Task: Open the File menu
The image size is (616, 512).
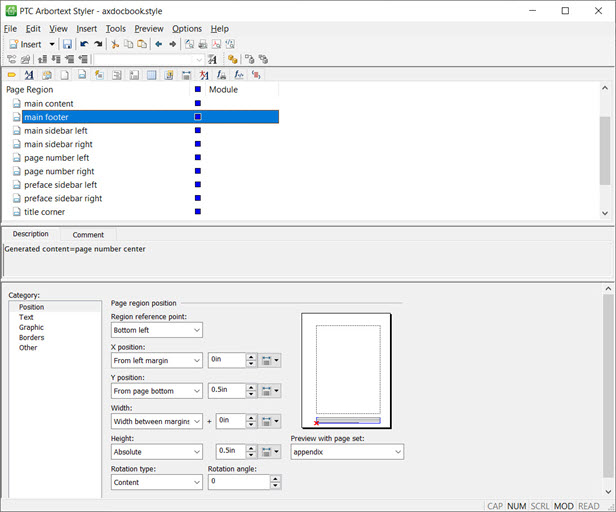Action: point(10,29)
